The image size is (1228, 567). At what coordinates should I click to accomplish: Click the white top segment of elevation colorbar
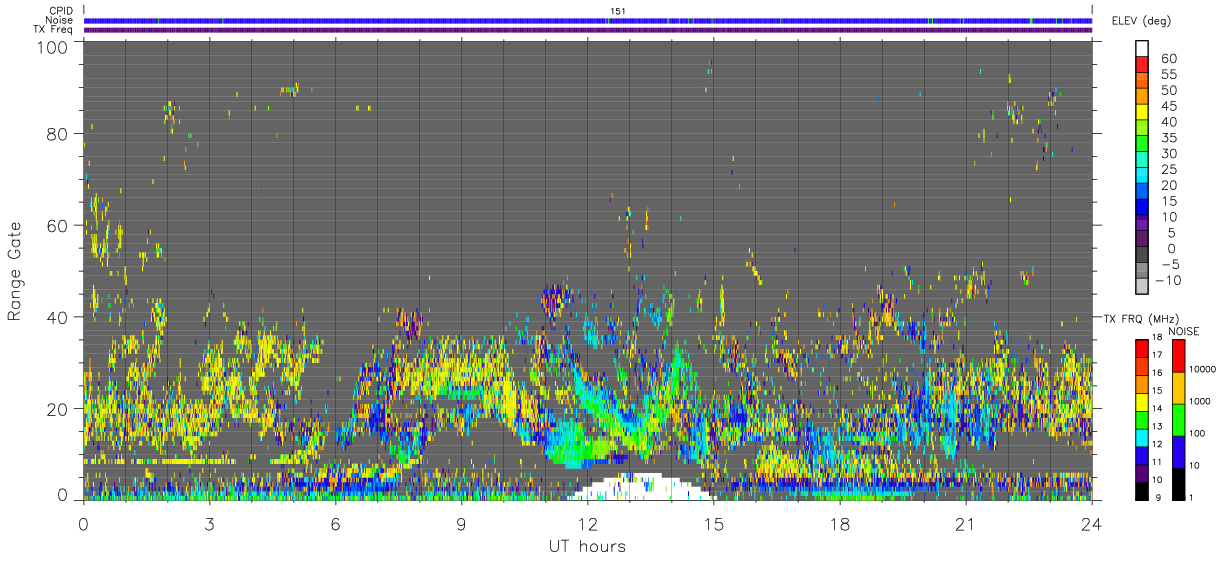[x=1142, y=47]
